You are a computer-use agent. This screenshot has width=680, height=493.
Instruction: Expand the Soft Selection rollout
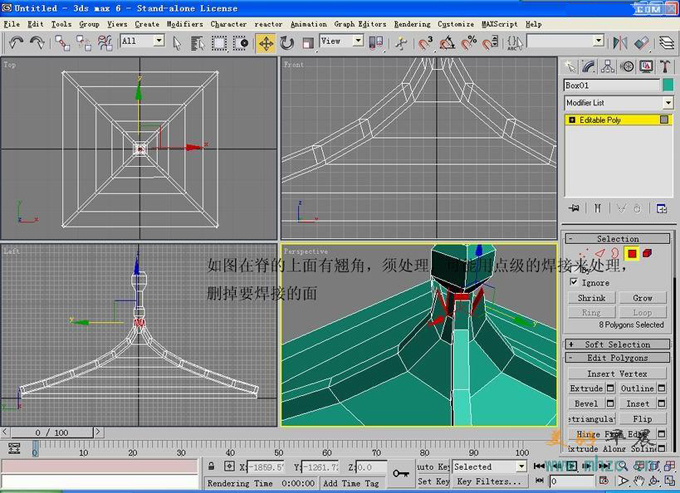pyautogui.click(x=617, y=345)
